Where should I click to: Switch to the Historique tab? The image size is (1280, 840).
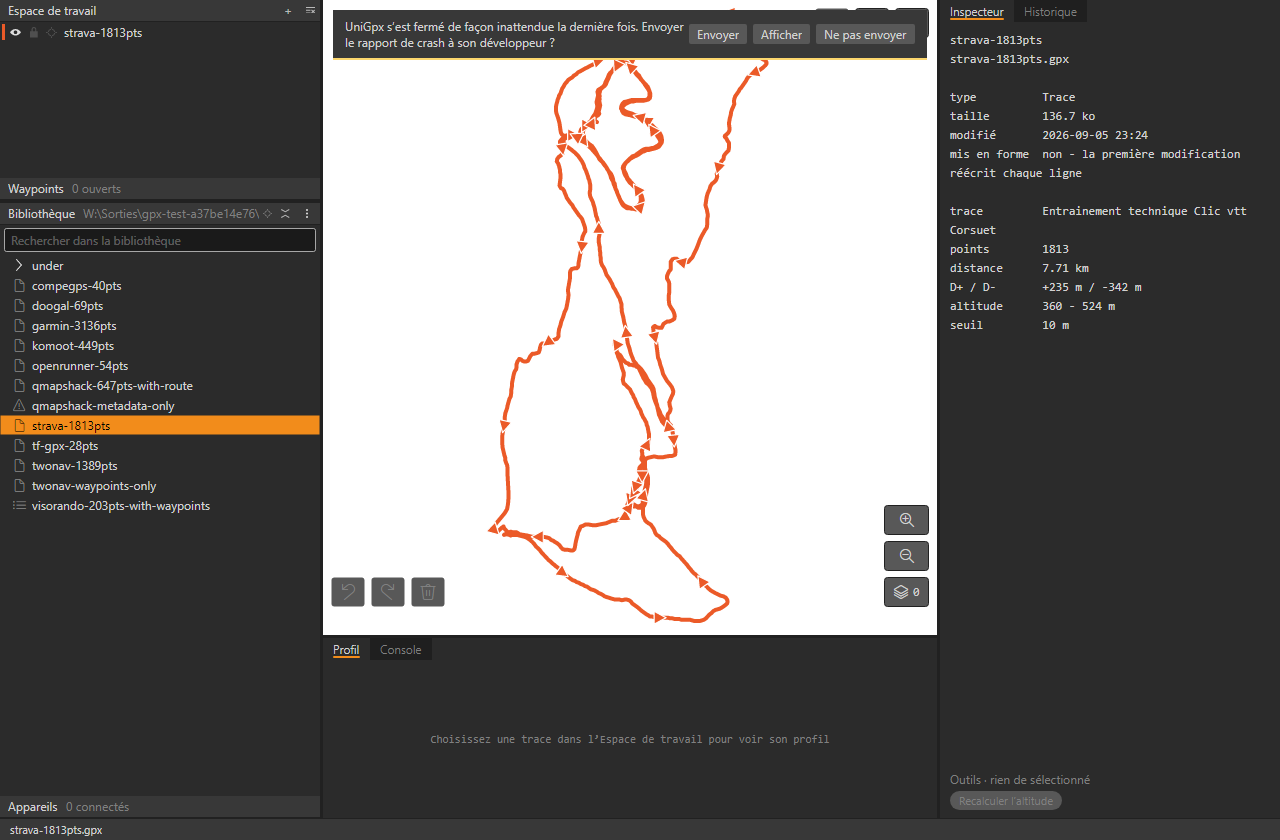(x=1050, y=12)
